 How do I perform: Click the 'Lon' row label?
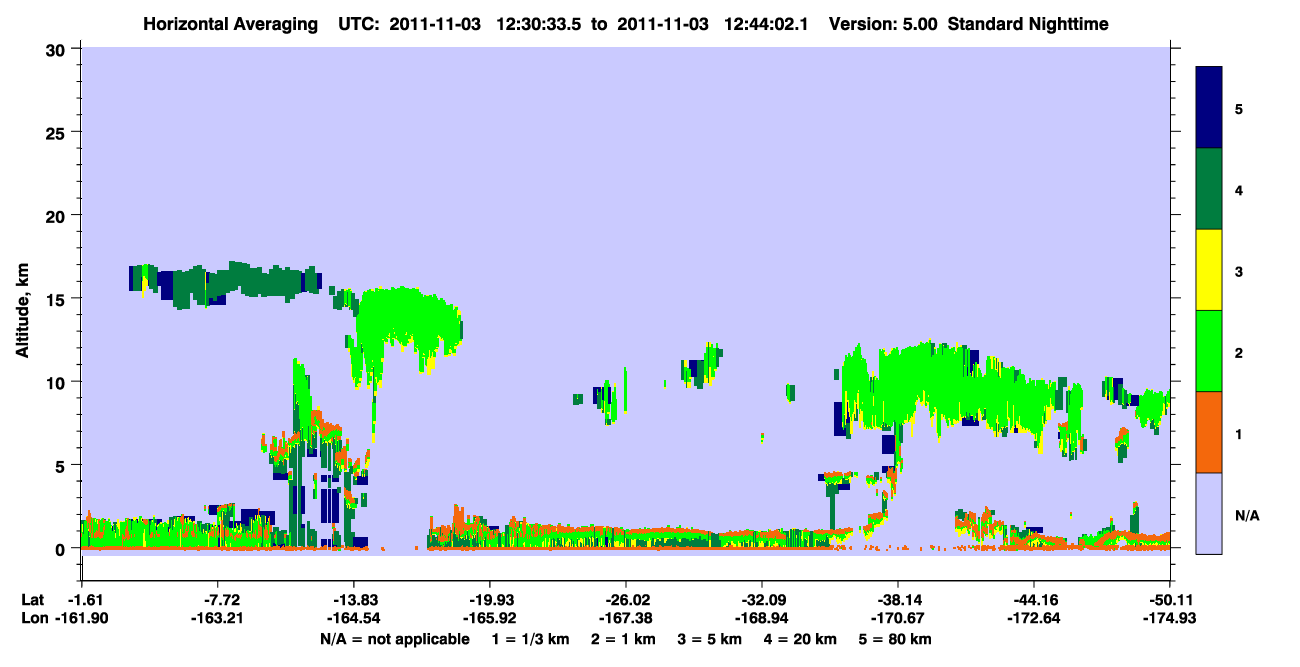[x=34, y=618]
